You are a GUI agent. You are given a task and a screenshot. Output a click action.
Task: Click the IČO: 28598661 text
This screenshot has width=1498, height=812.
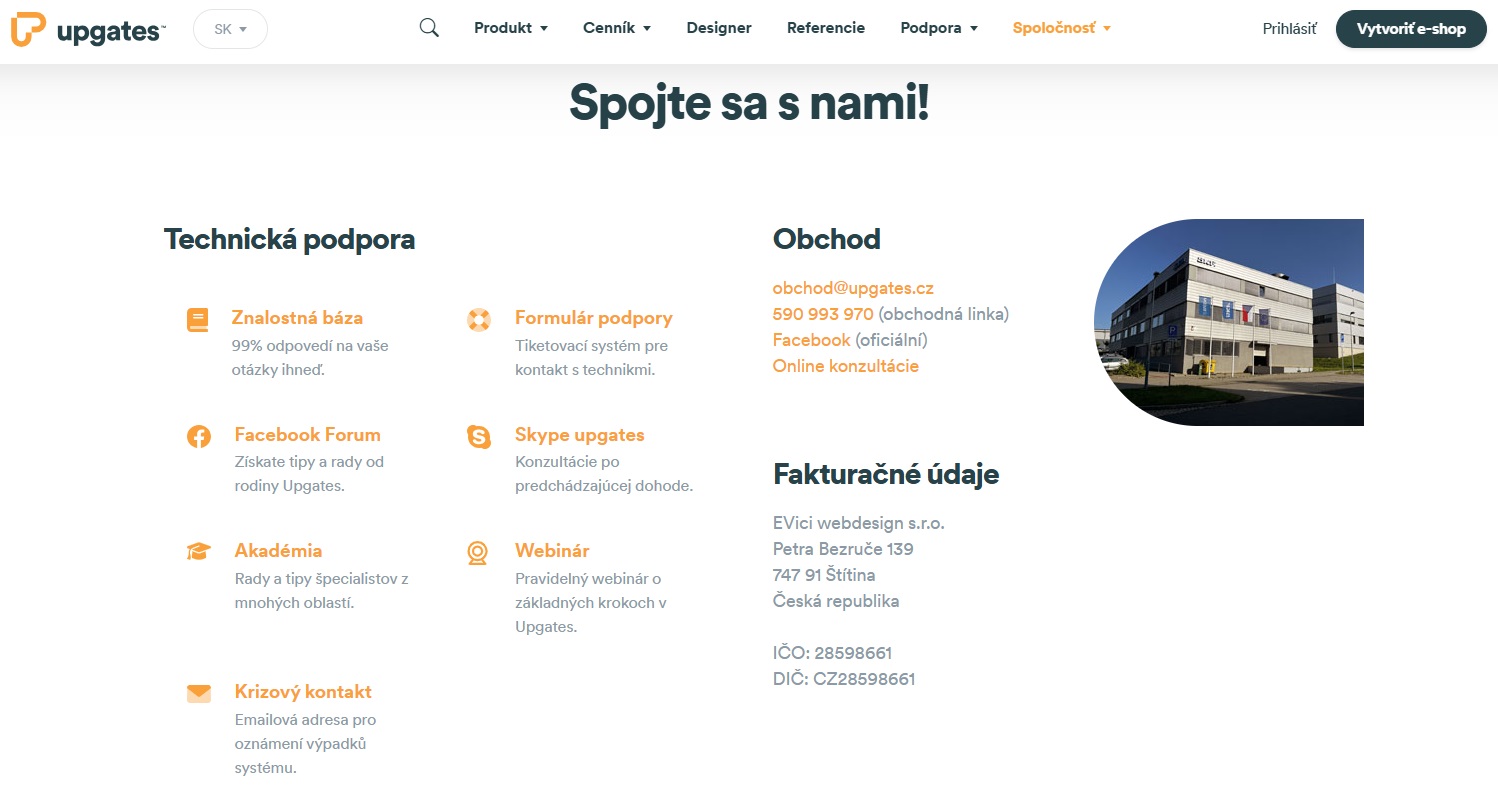pyautogui.click(x=832, y=653)
